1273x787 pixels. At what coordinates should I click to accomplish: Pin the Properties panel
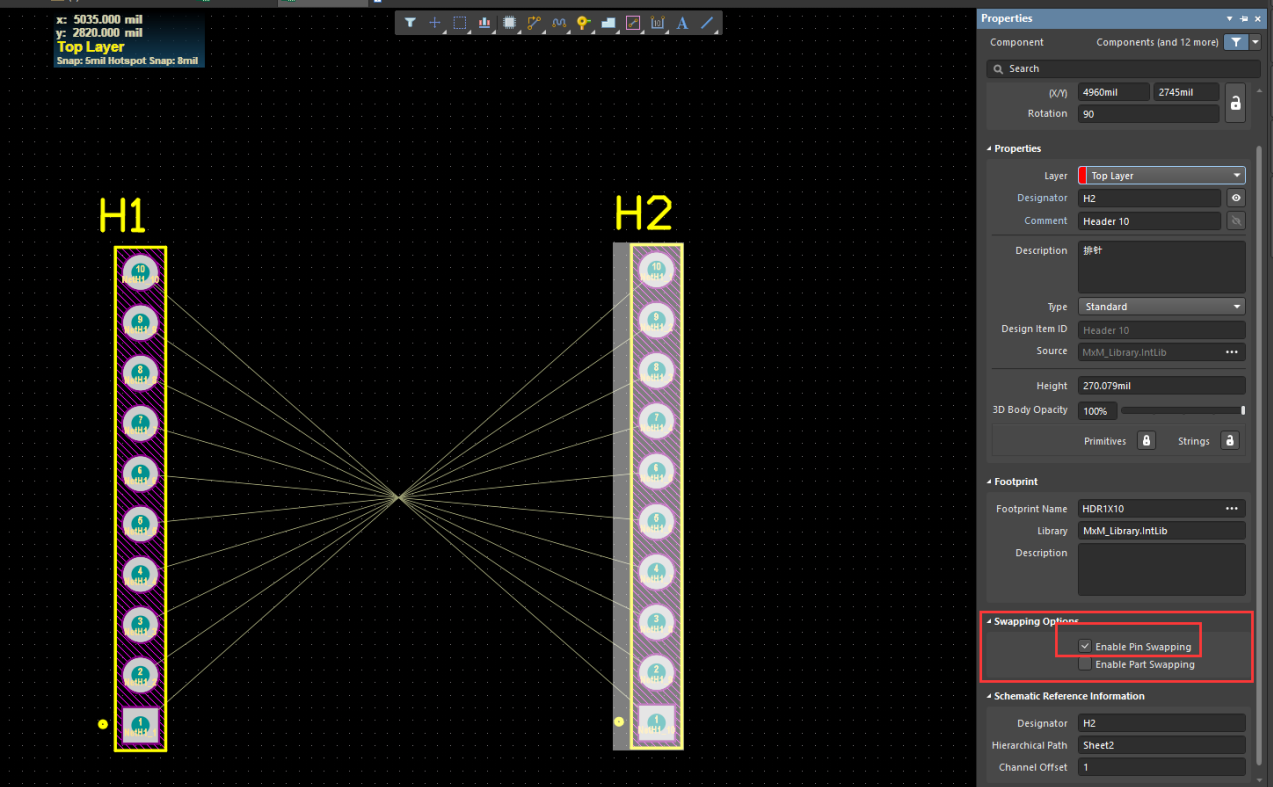(x=1244, y=18)
